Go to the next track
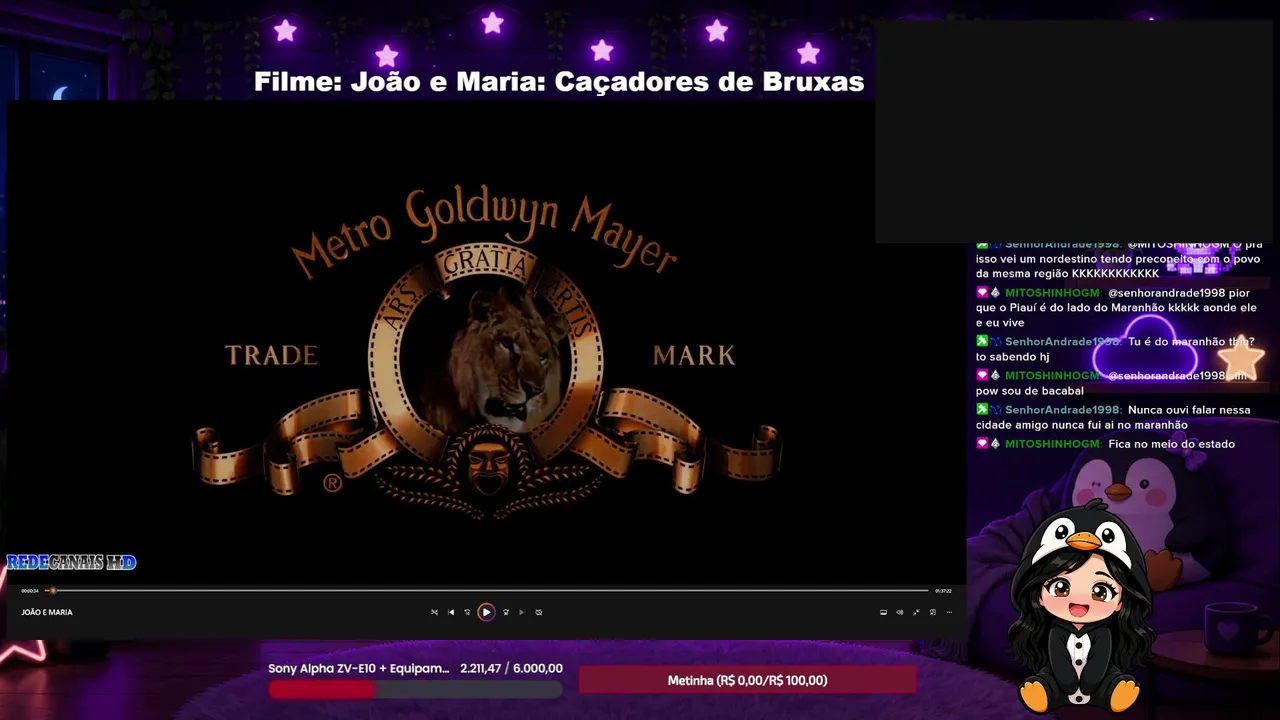The width and height of the screenshot is (1280, 720). pyautogui.click(x=521, y=612)
